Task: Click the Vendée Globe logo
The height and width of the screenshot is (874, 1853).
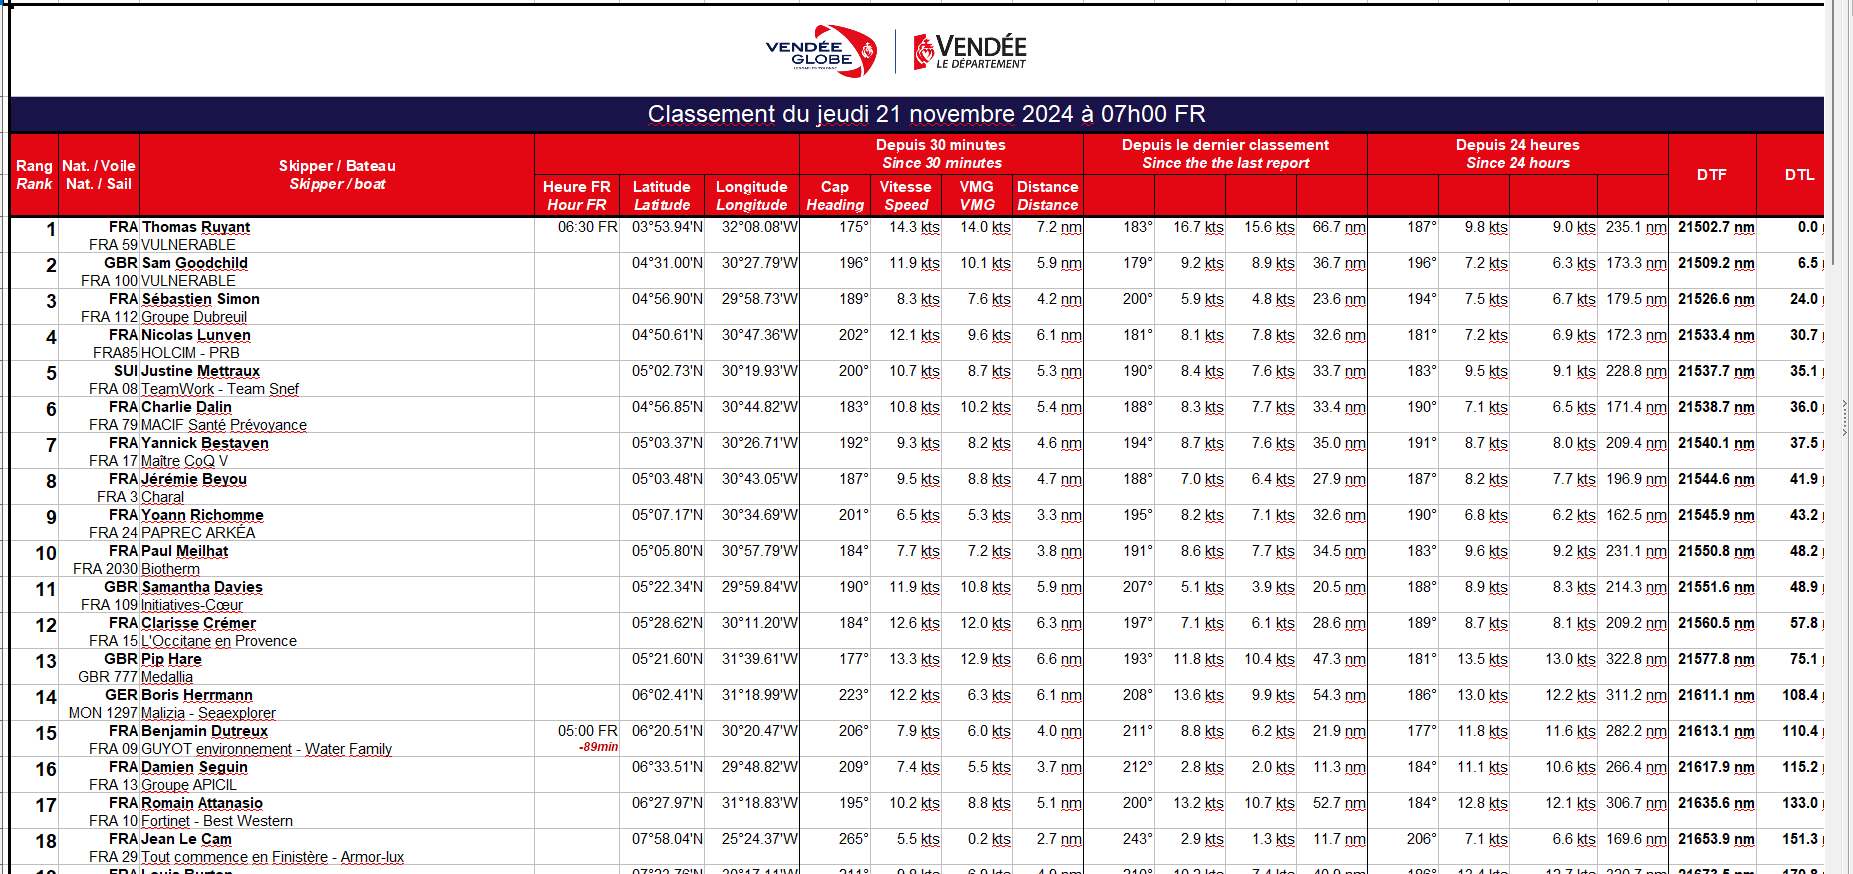Action: click(821, 51)
